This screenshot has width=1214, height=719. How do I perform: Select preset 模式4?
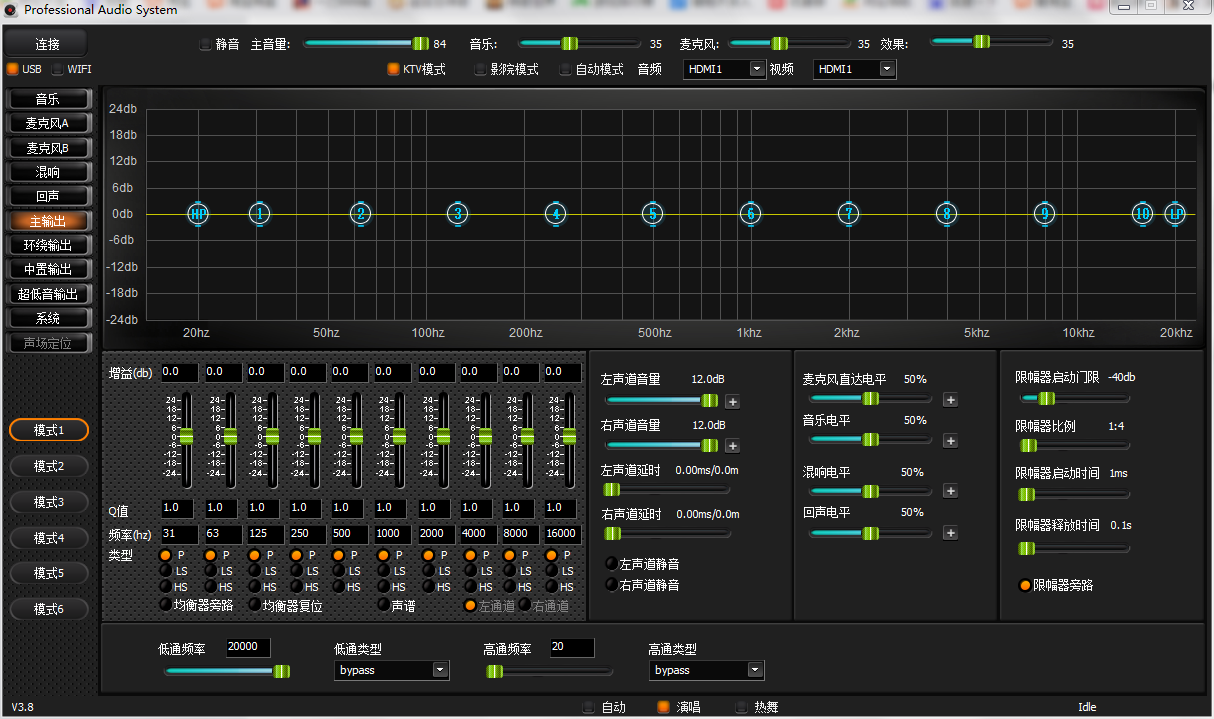pyautogui.click(x=49, y=538)
